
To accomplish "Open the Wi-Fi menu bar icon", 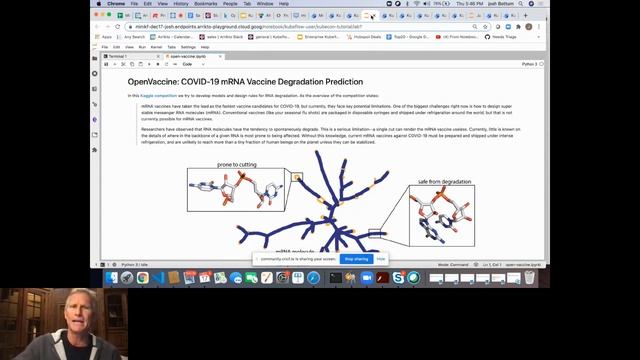I will point(416,4).
